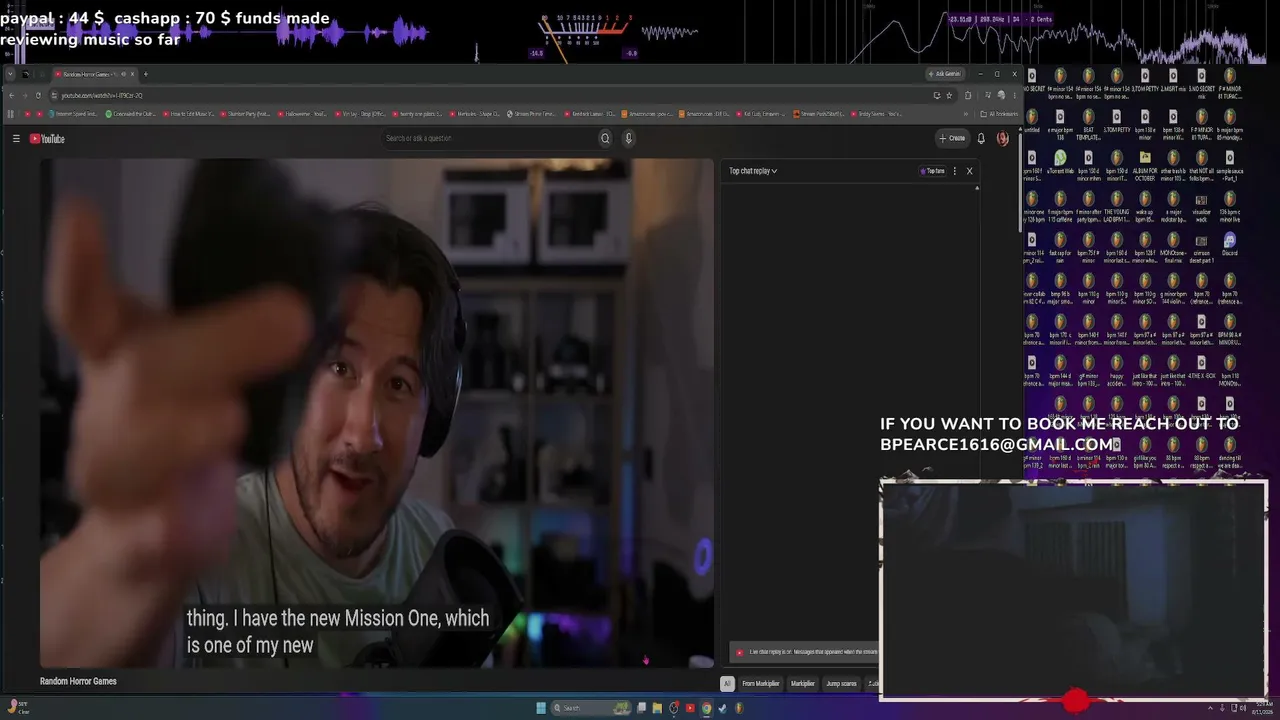Go to the YouTube home logo
Image resolution: width=1280 pixels, height=720 pixels.
coord(47,139)
